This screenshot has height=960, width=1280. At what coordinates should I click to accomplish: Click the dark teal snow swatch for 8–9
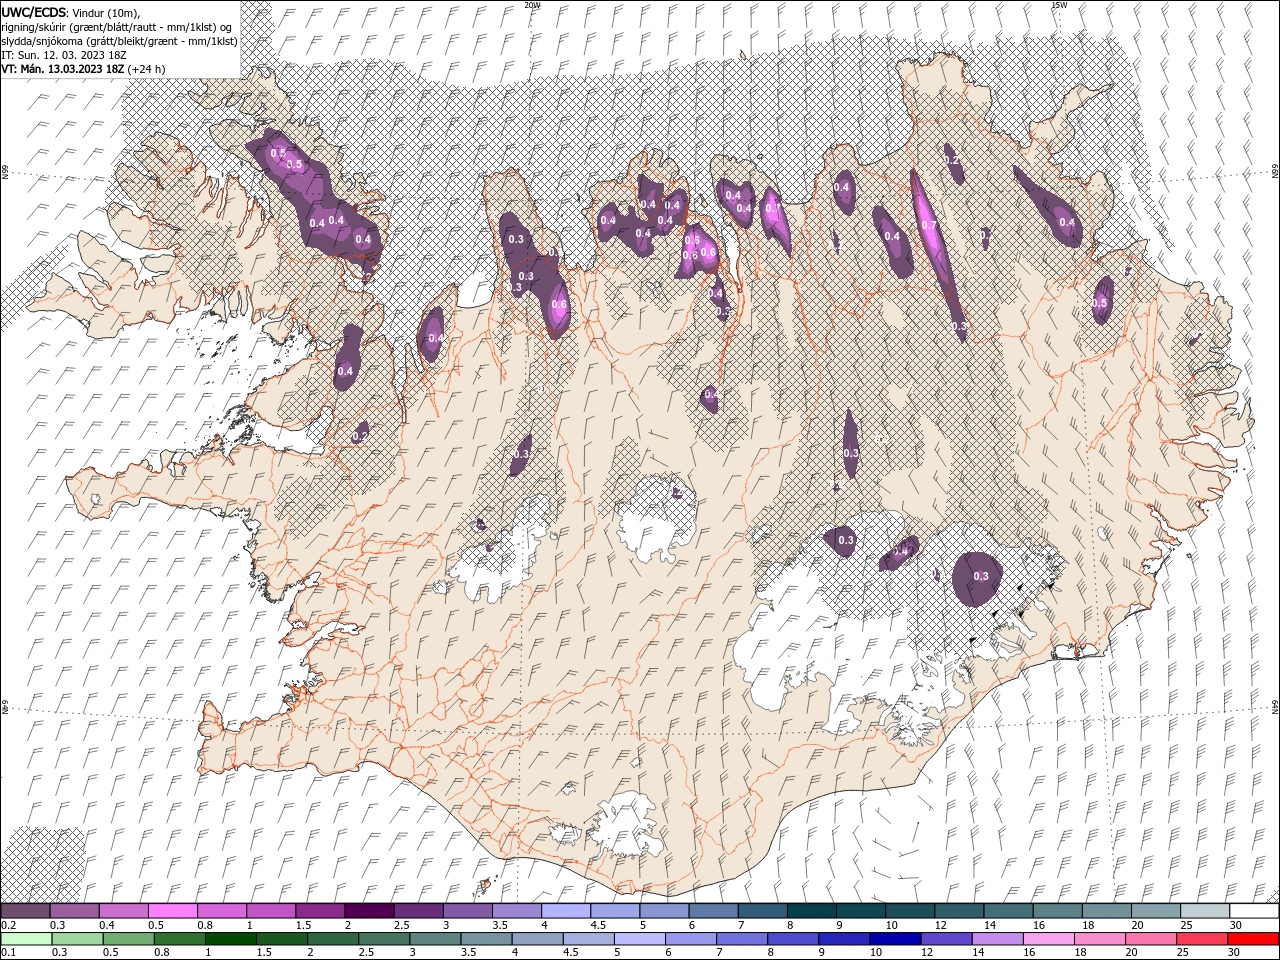[811, 910]
